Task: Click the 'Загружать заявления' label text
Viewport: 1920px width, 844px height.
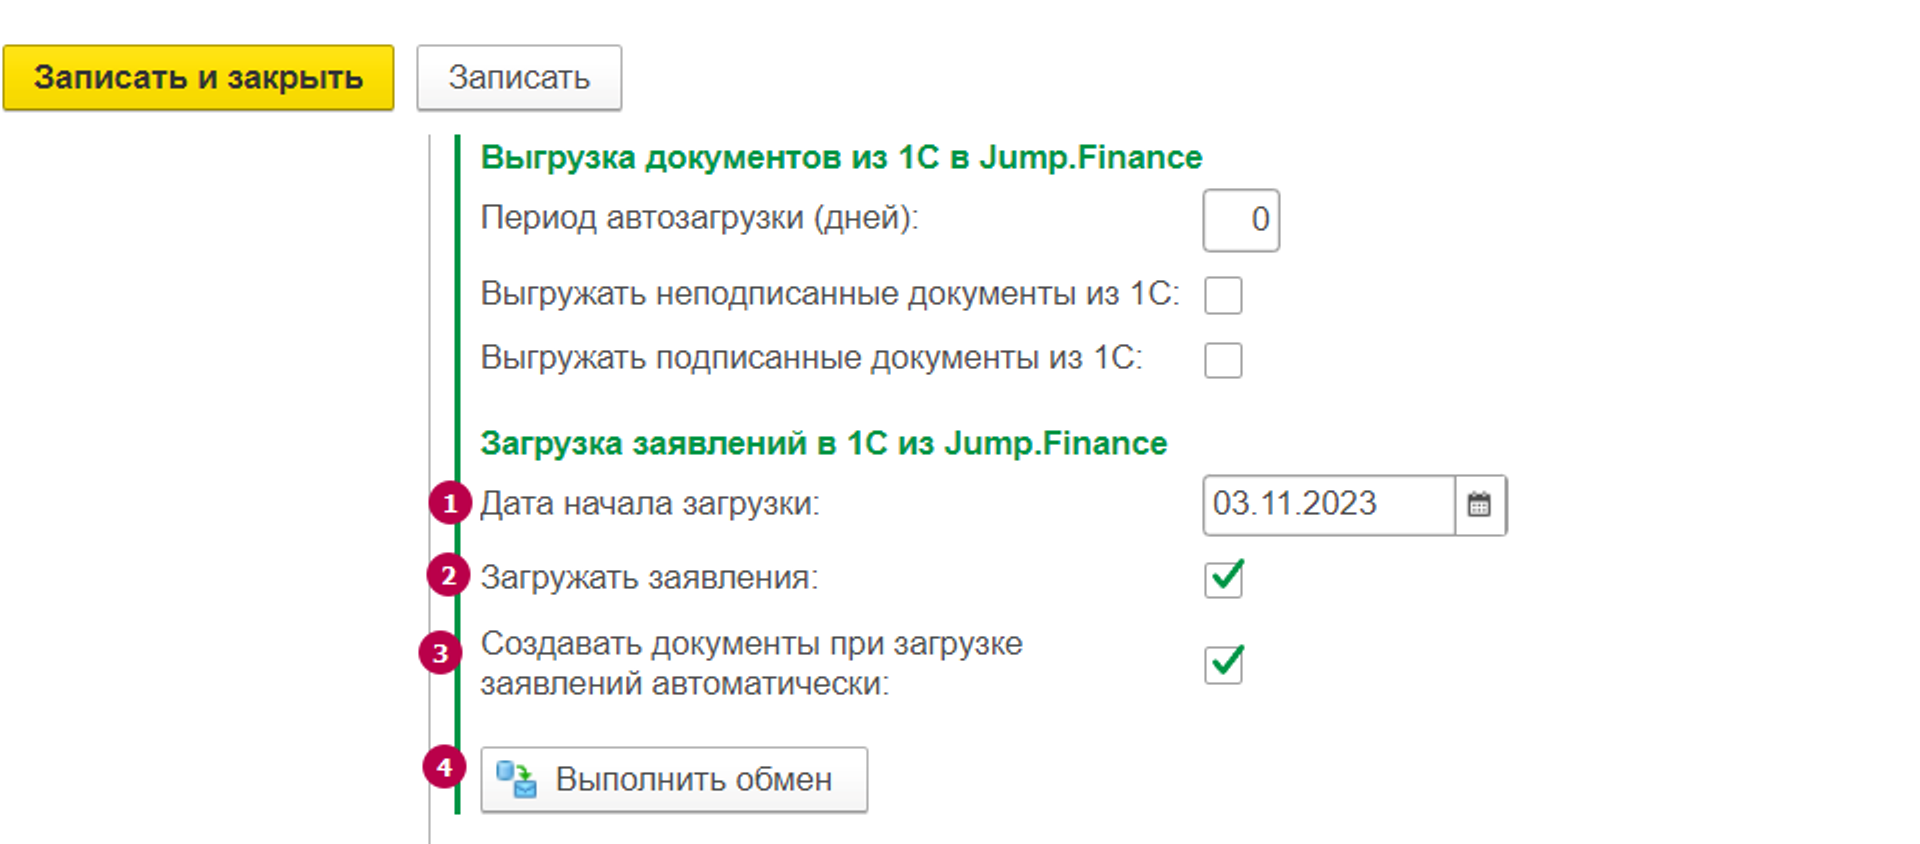Action: (x=649, y=578)
